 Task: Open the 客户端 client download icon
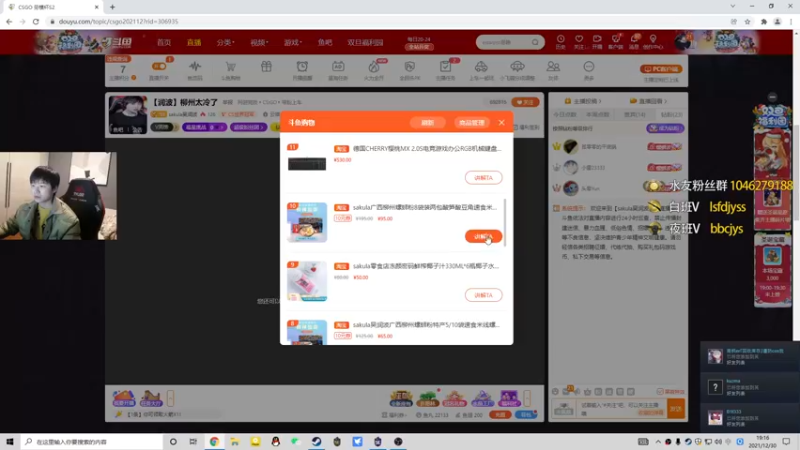tap(615, 42)
